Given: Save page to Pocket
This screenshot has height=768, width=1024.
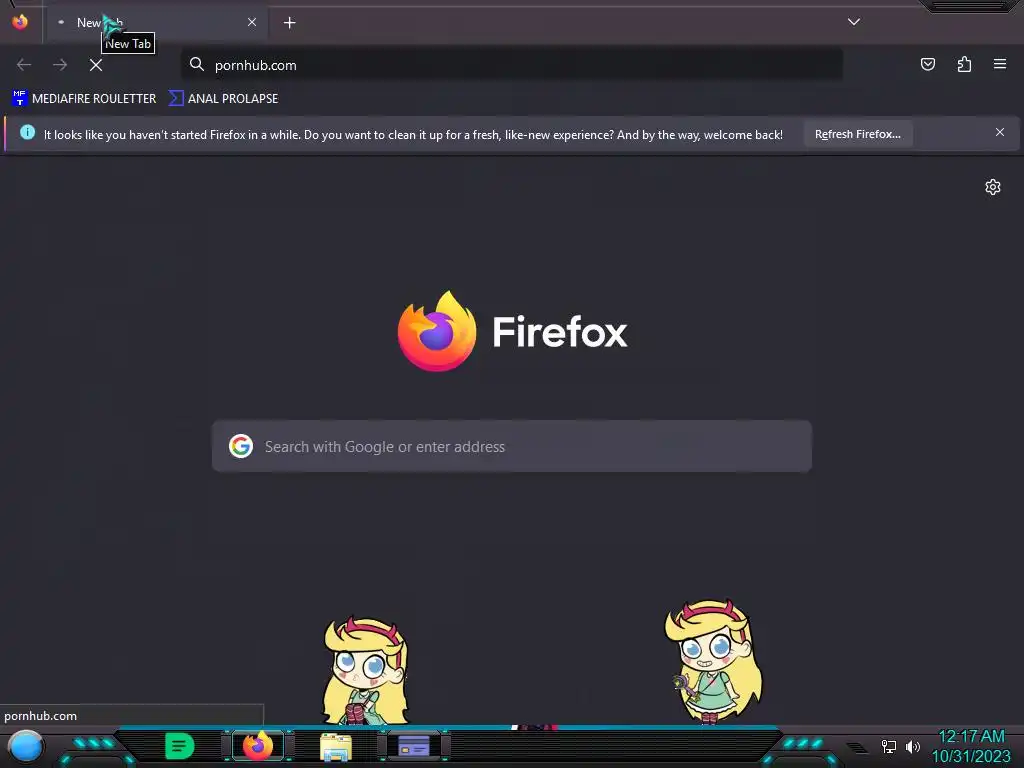Looking at the screenshot, I should click(927, 64).
